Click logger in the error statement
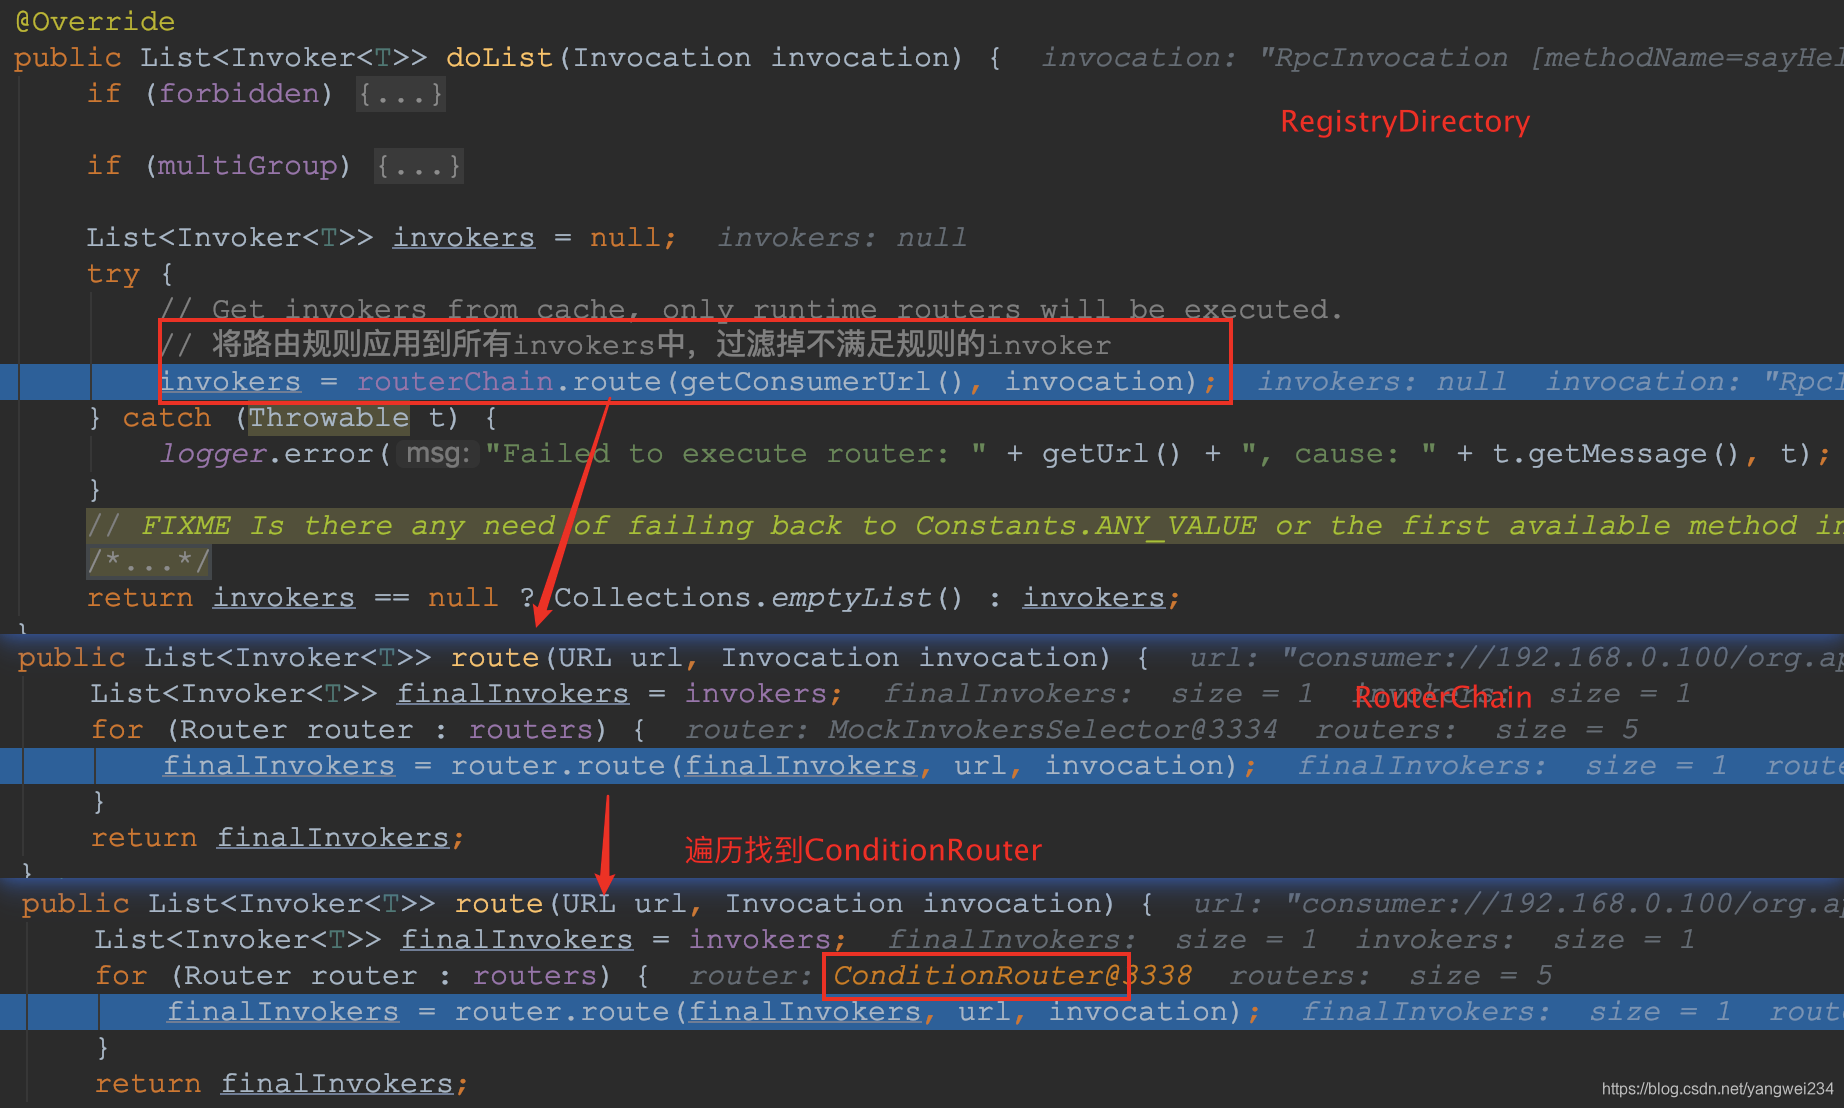This screenshot has height=1108, width=1844. coord(213,454)
